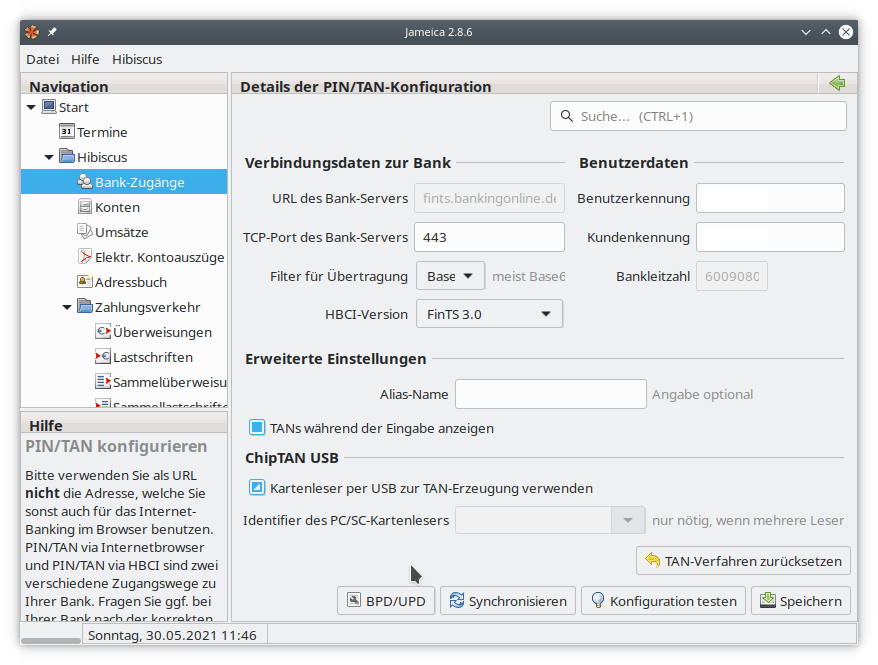Click the Konten list icon
The image size is (878, 665).
coord(85,207)
